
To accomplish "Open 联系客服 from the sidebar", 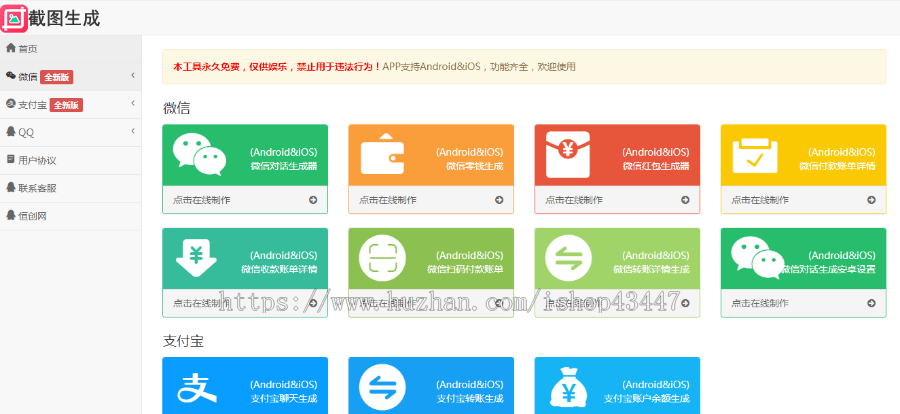I will 71,188.
